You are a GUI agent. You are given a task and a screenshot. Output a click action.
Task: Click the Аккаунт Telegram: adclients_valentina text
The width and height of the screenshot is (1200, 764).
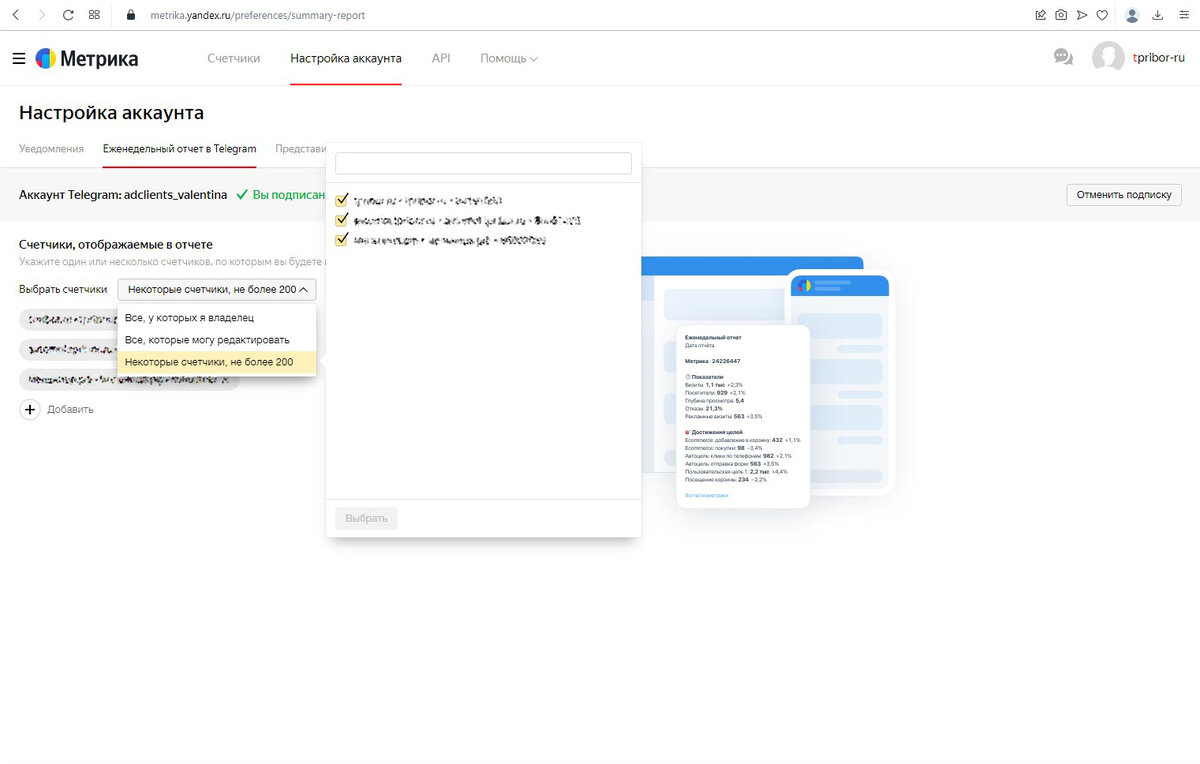point(123,194)
